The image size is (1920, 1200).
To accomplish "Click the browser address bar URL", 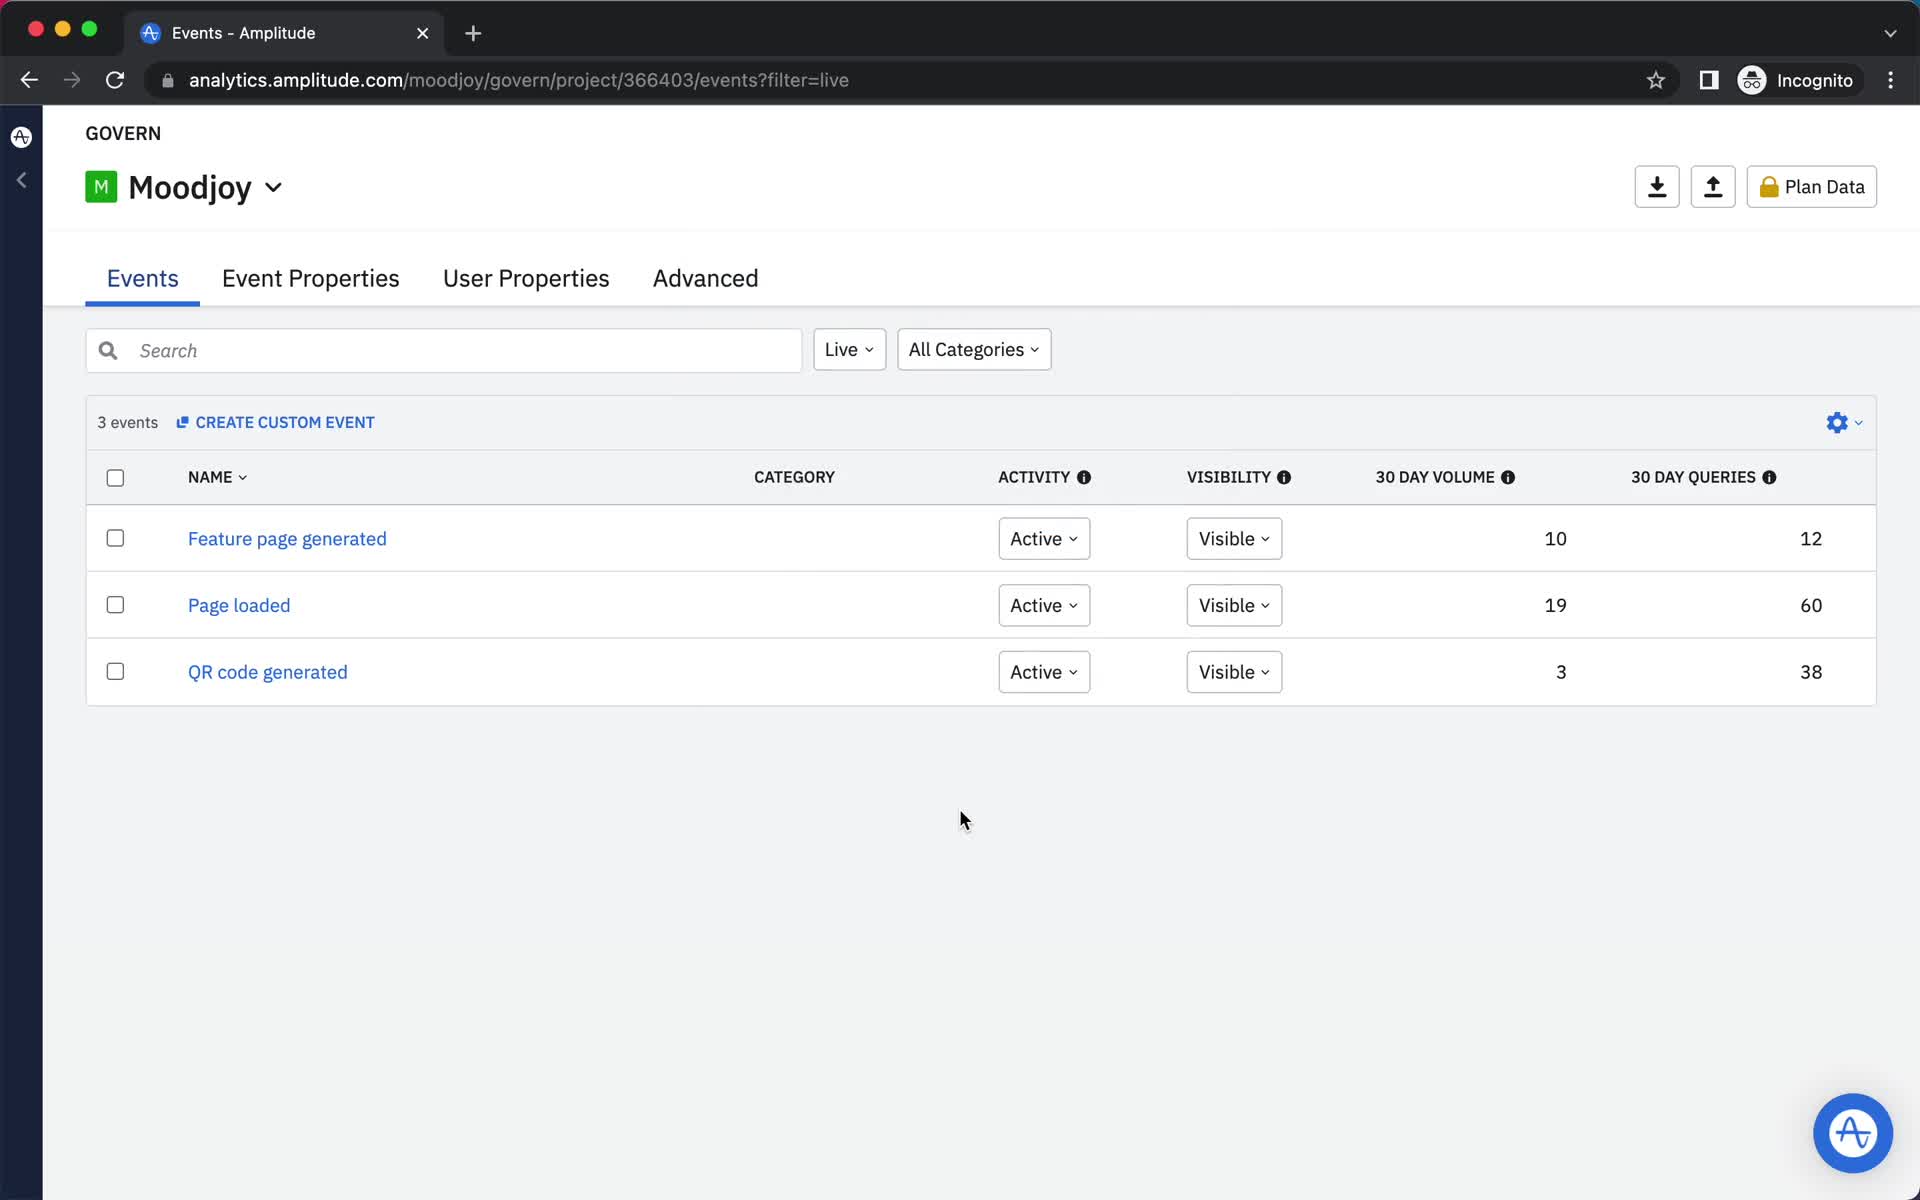I will [519, 80].
